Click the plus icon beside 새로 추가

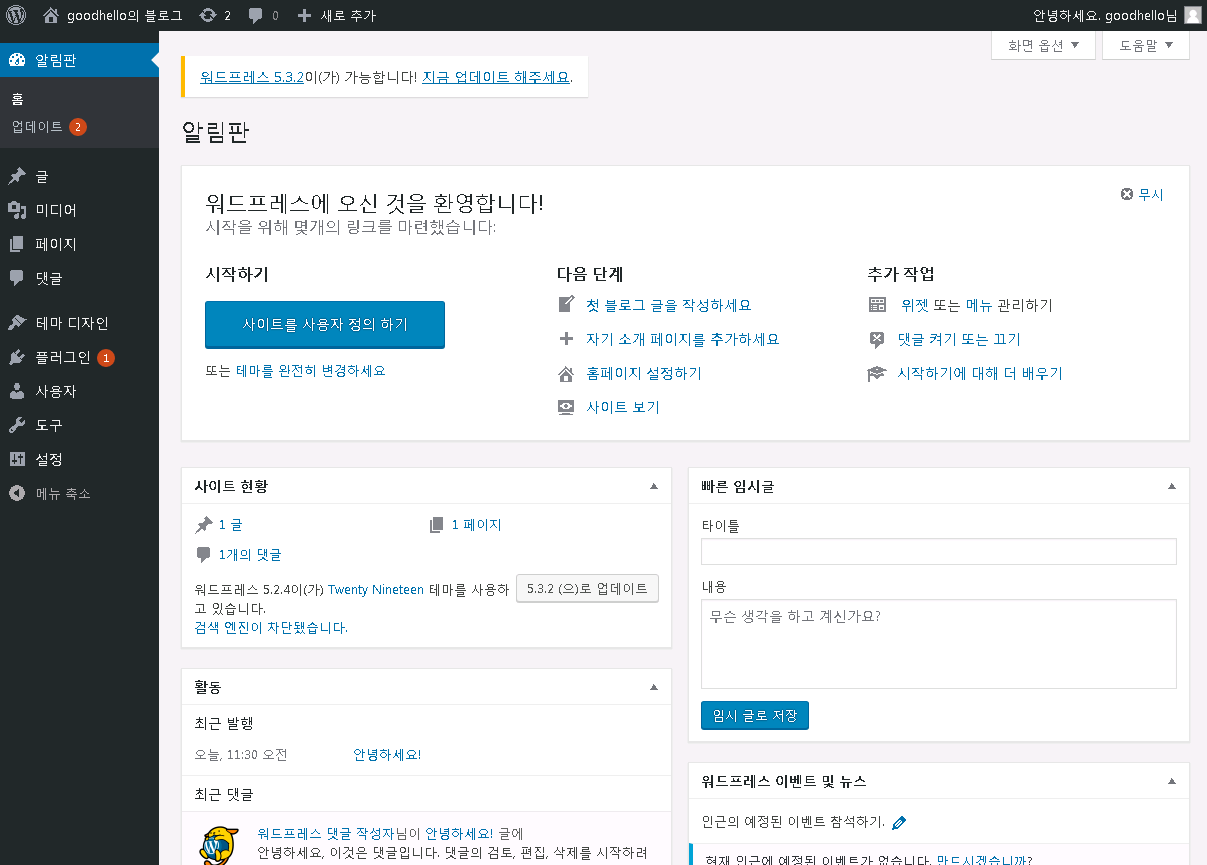tap(305, 15)
